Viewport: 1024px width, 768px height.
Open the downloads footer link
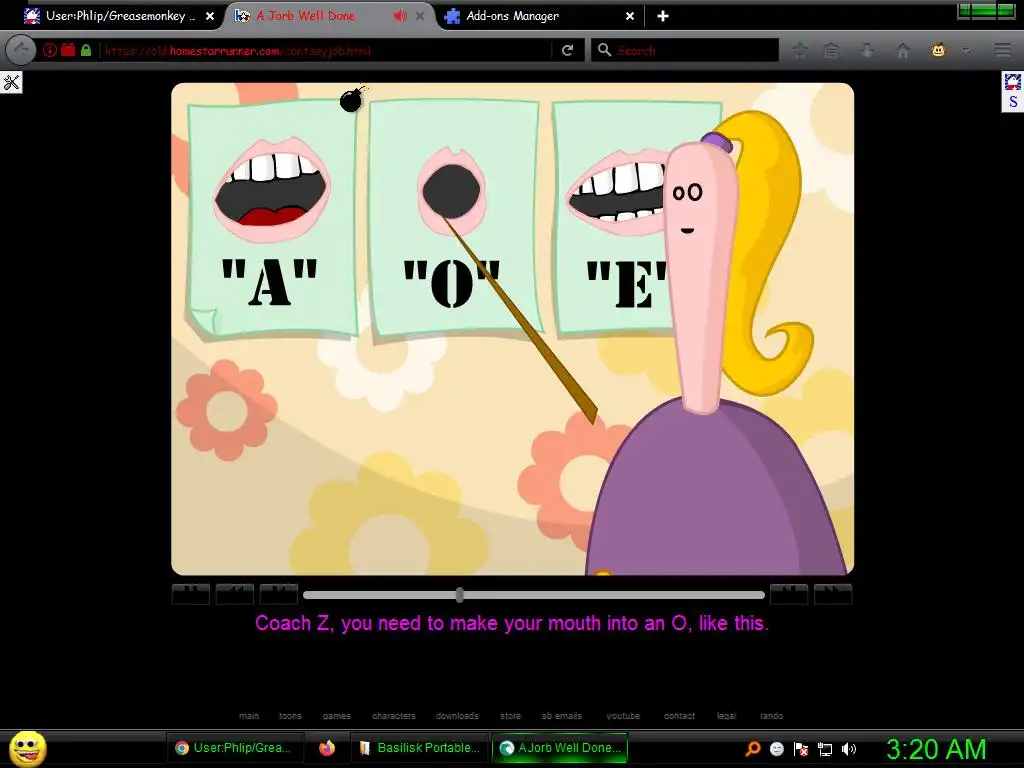pyautogui.click(x=457, y=716)
